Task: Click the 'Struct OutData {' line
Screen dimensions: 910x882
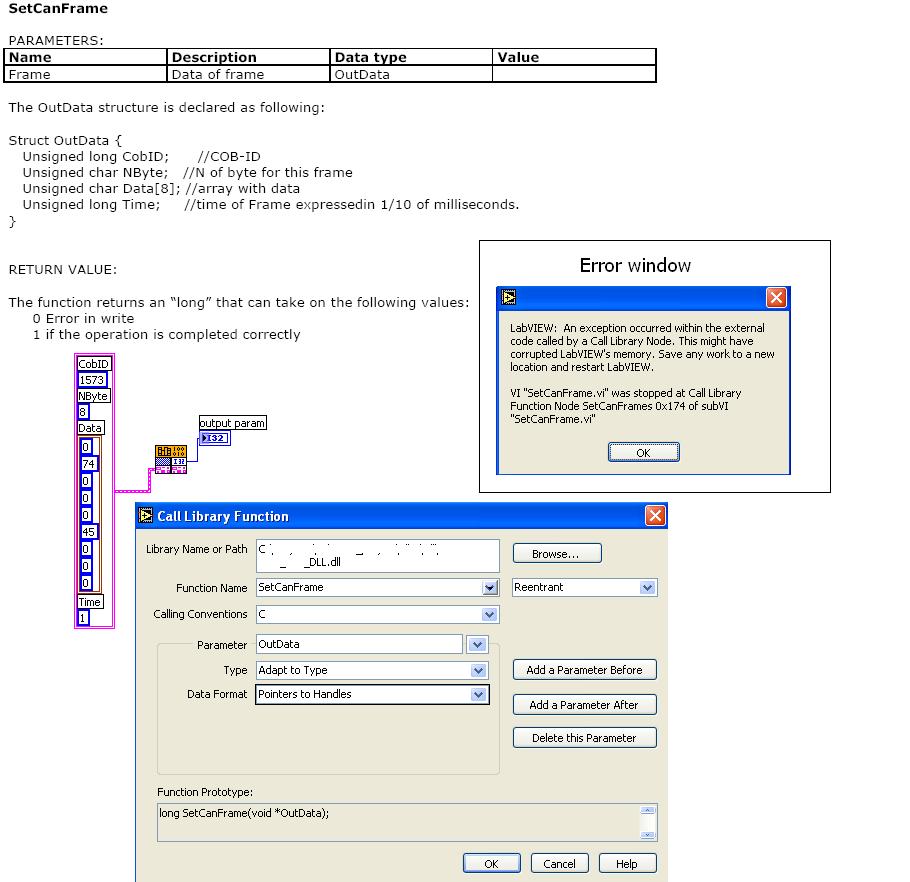Action: pyautogui.click(x=65, y=140)
